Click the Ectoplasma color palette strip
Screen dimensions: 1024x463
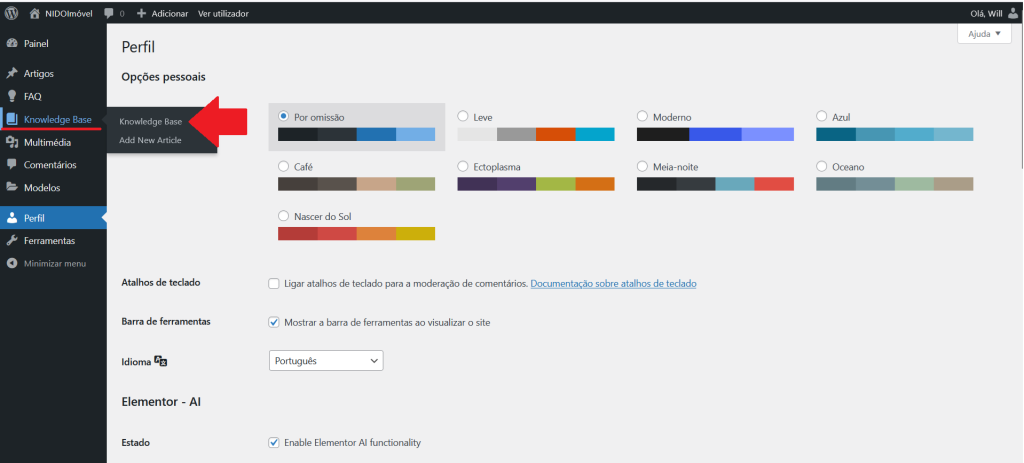[535, 184]
